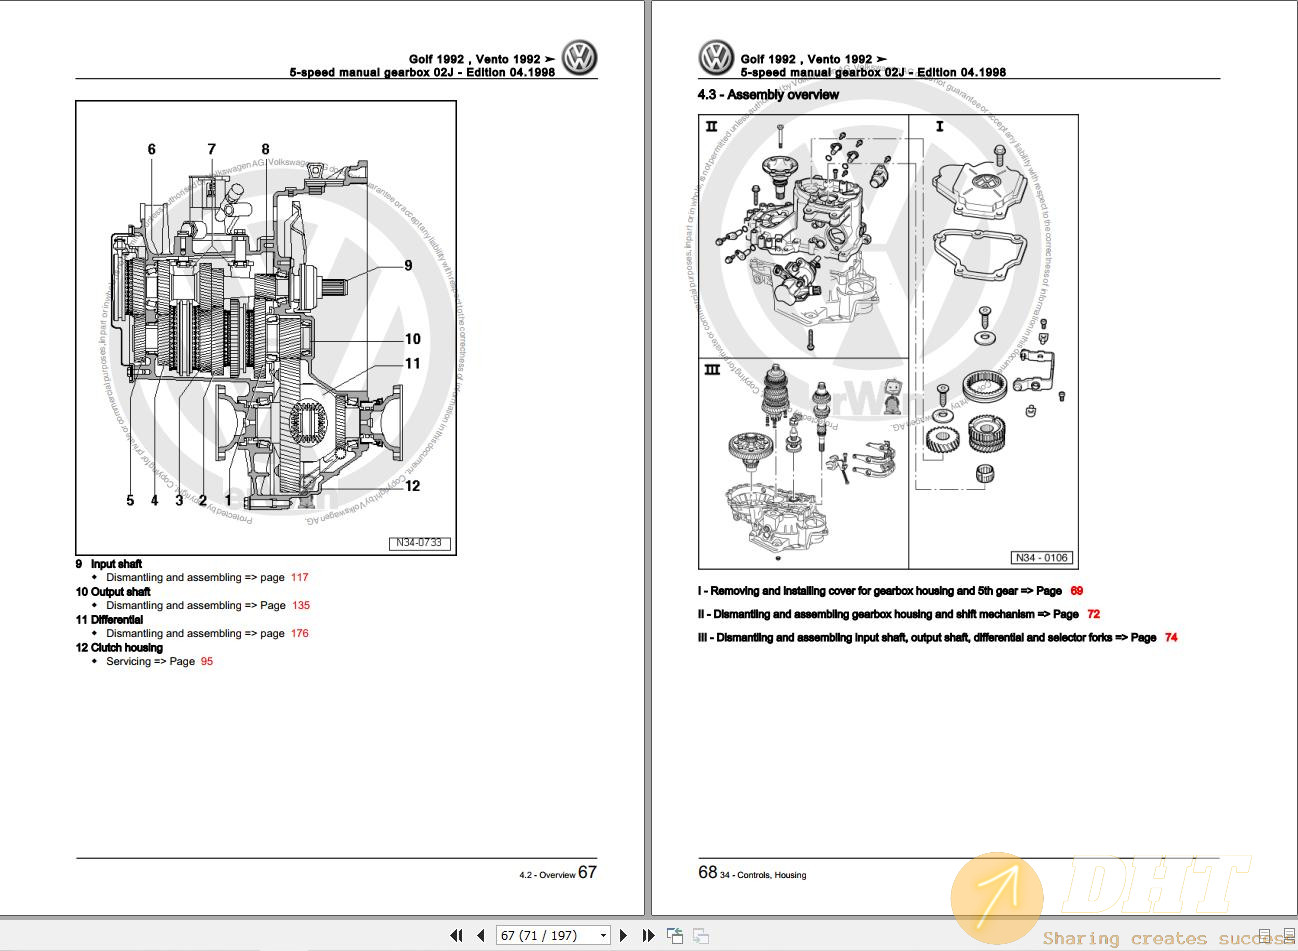Screen dimensions: 1298x951
Task: Jump to the last page
Action: pos(648,935)
